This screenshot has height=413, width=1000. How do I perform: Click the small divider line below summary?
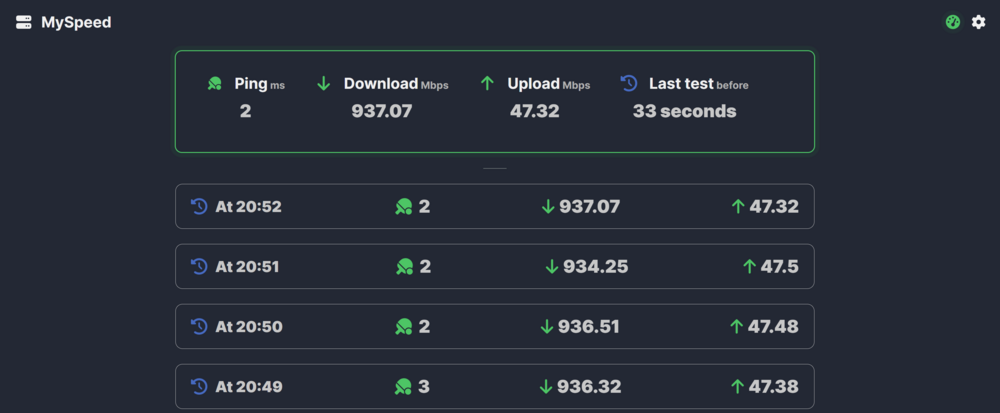click(495, 168)
